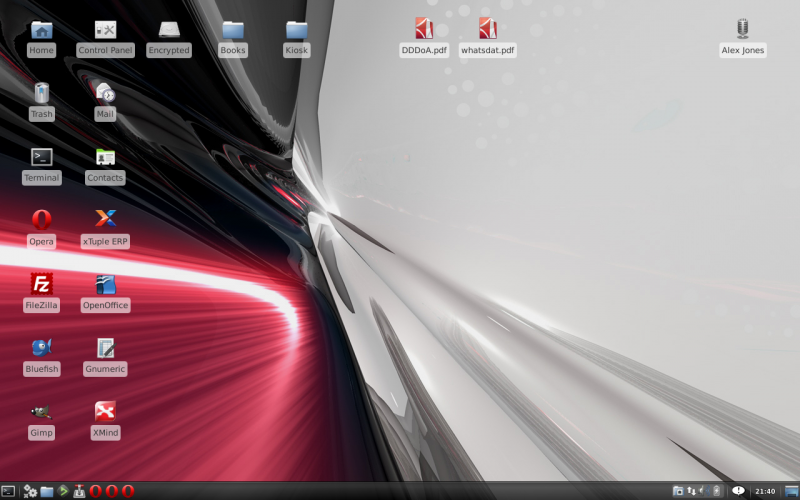Click the battery charging tray icon
The image size is (800, 500).
pyautogui.click(x=717, y=491)
